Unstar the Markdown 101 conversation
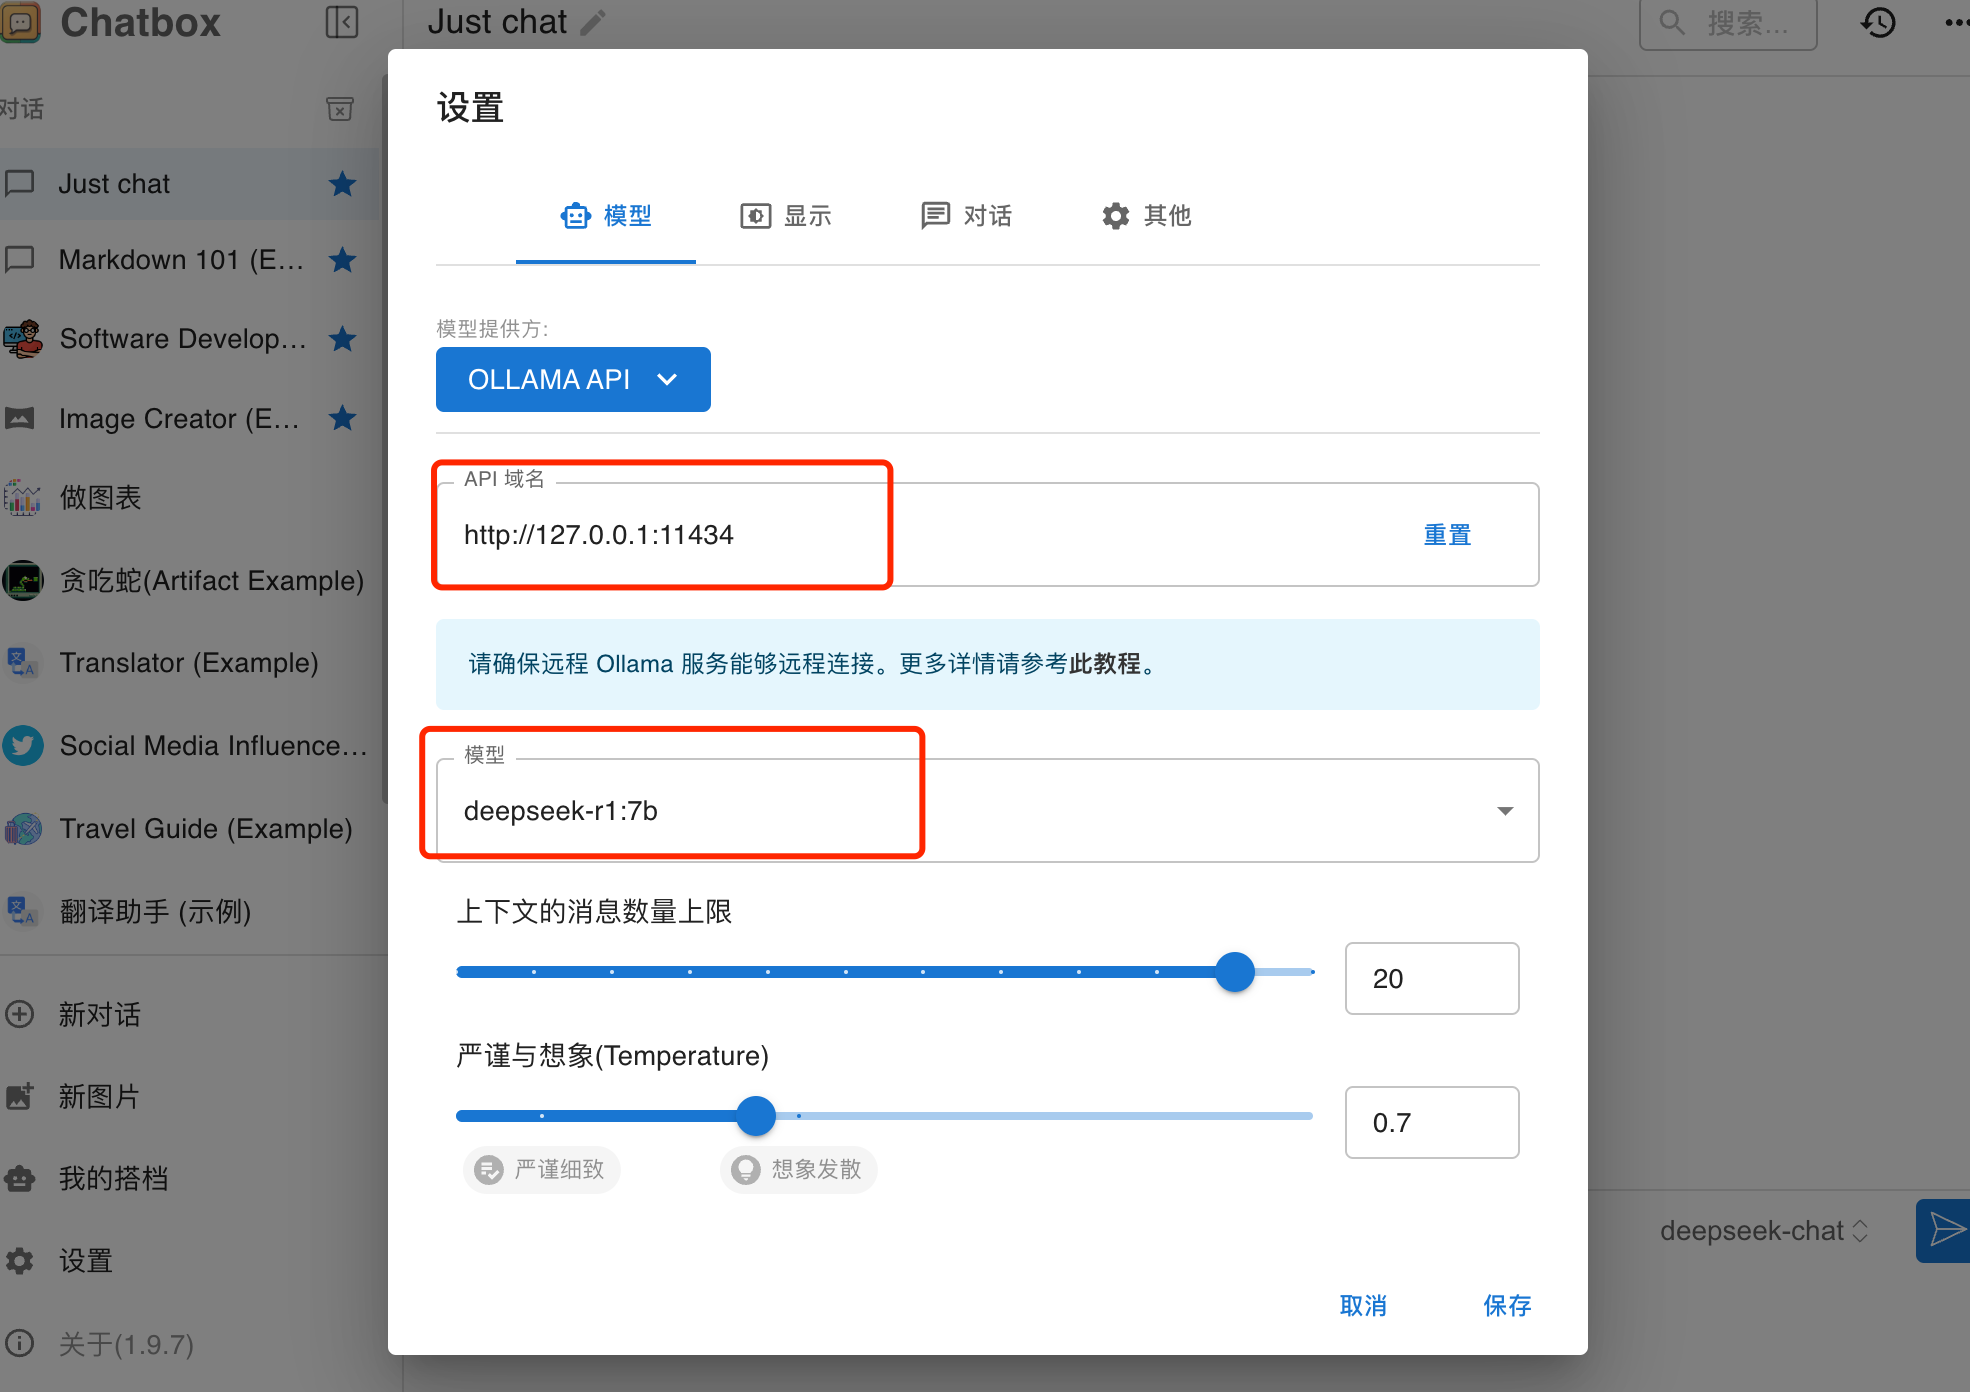Viewport: 1970px width, 1392px height. click(343, 260)
